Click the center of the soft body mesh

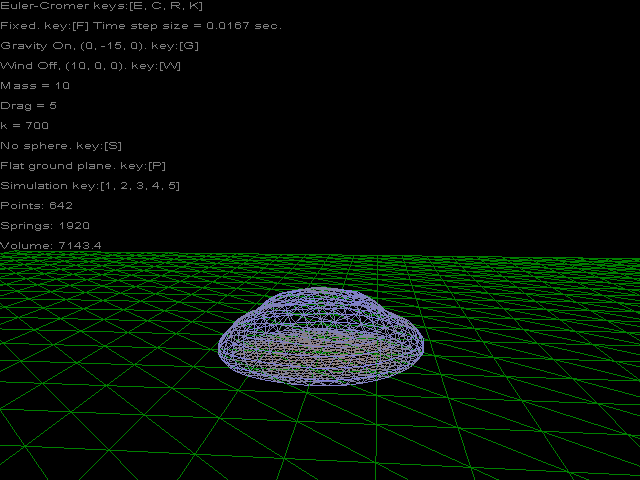coord(320,338)
